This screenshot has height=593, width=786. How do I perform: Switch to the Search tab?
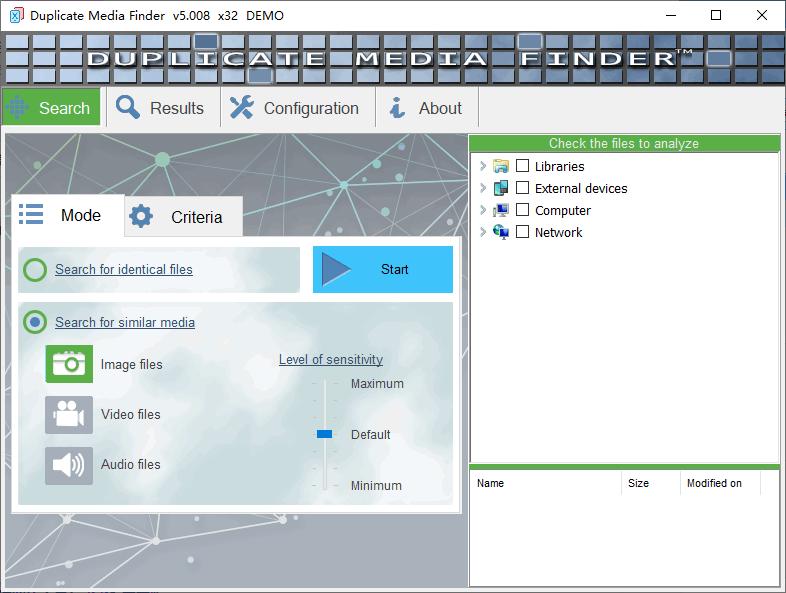[x=51, y=107]
